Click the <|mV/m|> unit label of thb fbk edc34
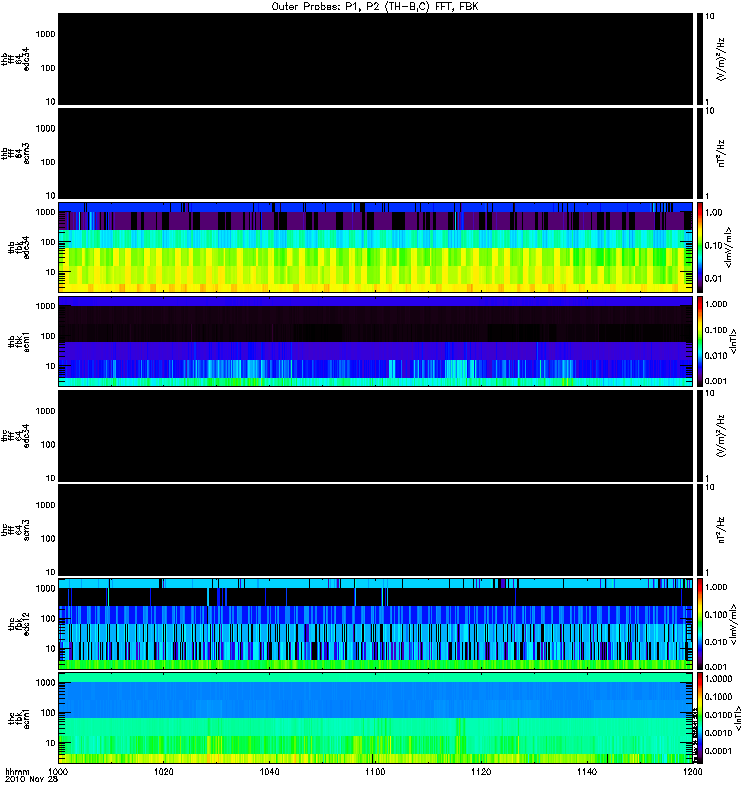The image size is (750, 800). point(729,247)
